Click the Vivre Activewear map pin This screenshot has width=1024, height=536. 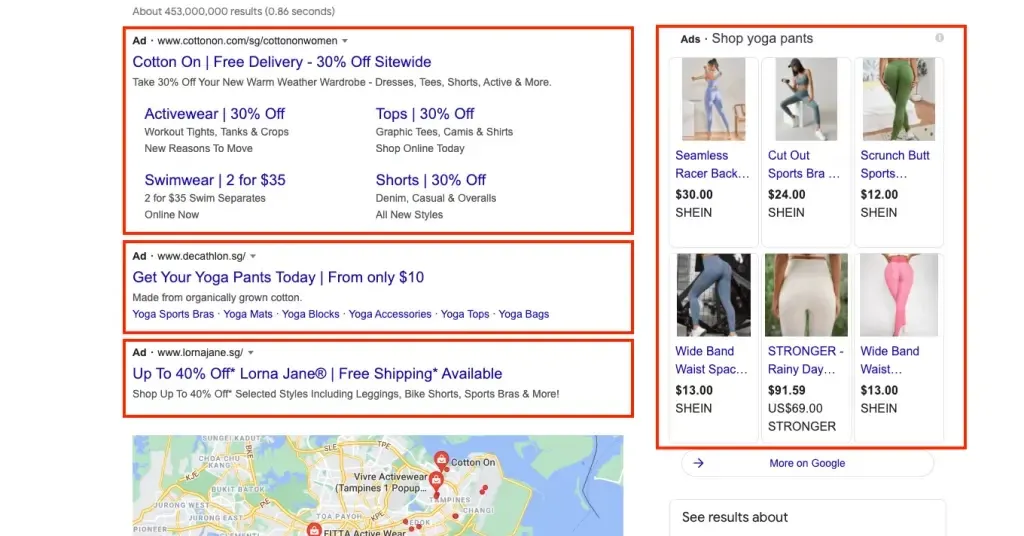[x=436, y=482]
